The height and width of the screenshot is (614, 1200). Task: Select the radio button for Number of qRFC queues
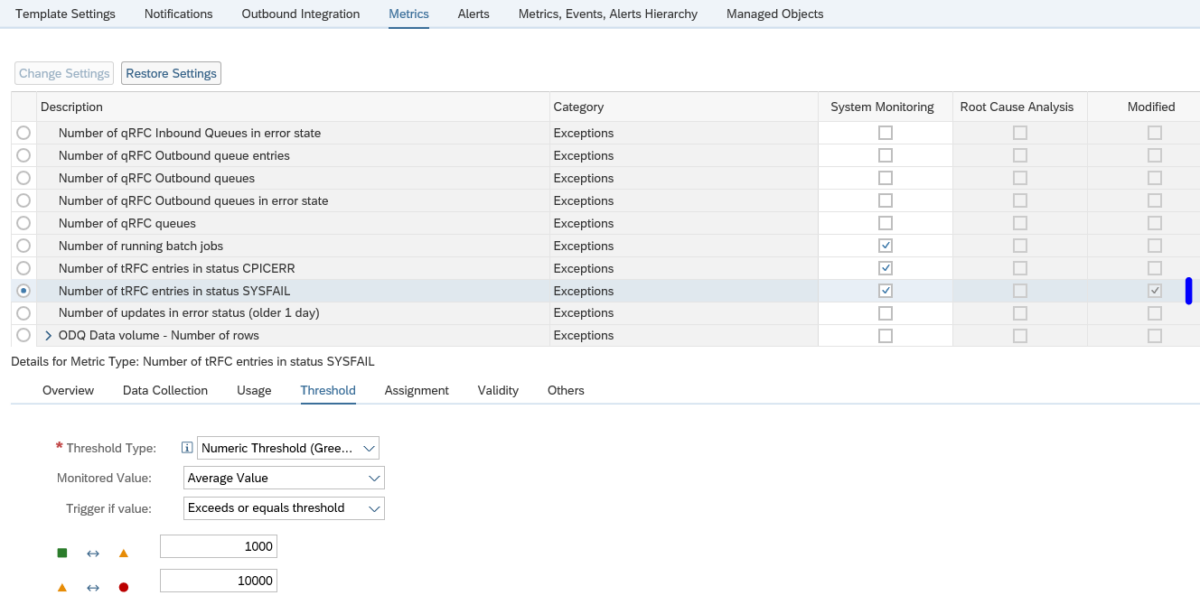point(23,223)
